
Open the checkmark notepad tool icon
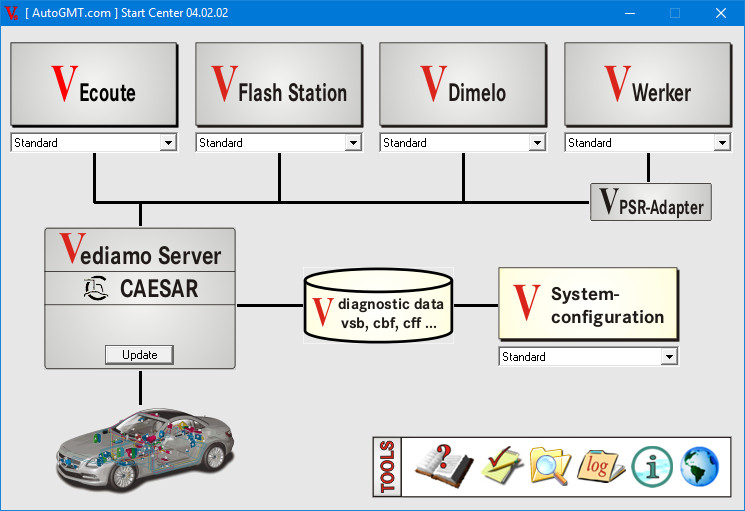tap(502, 466)
